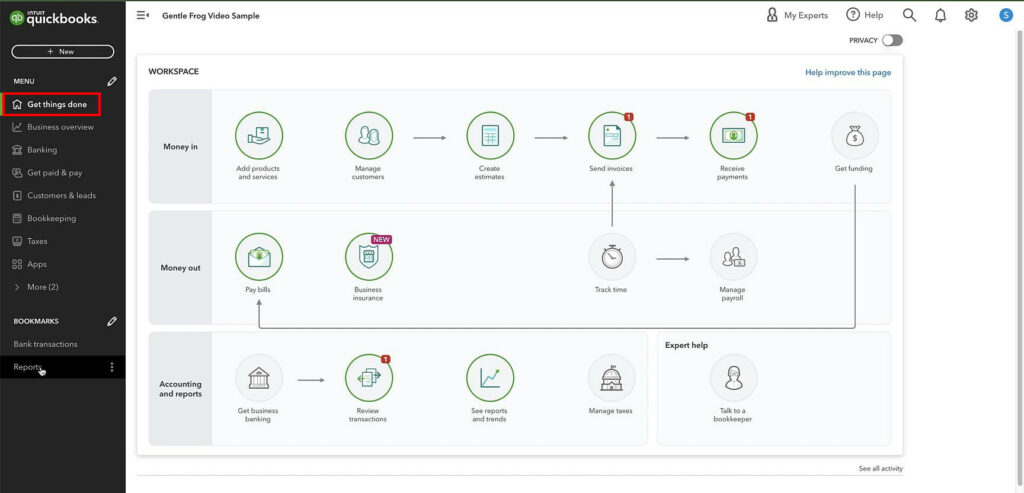This screenshot has height=493, width=1024.
Task: Open Banking in the sidebar
Action: pos(42,150)
